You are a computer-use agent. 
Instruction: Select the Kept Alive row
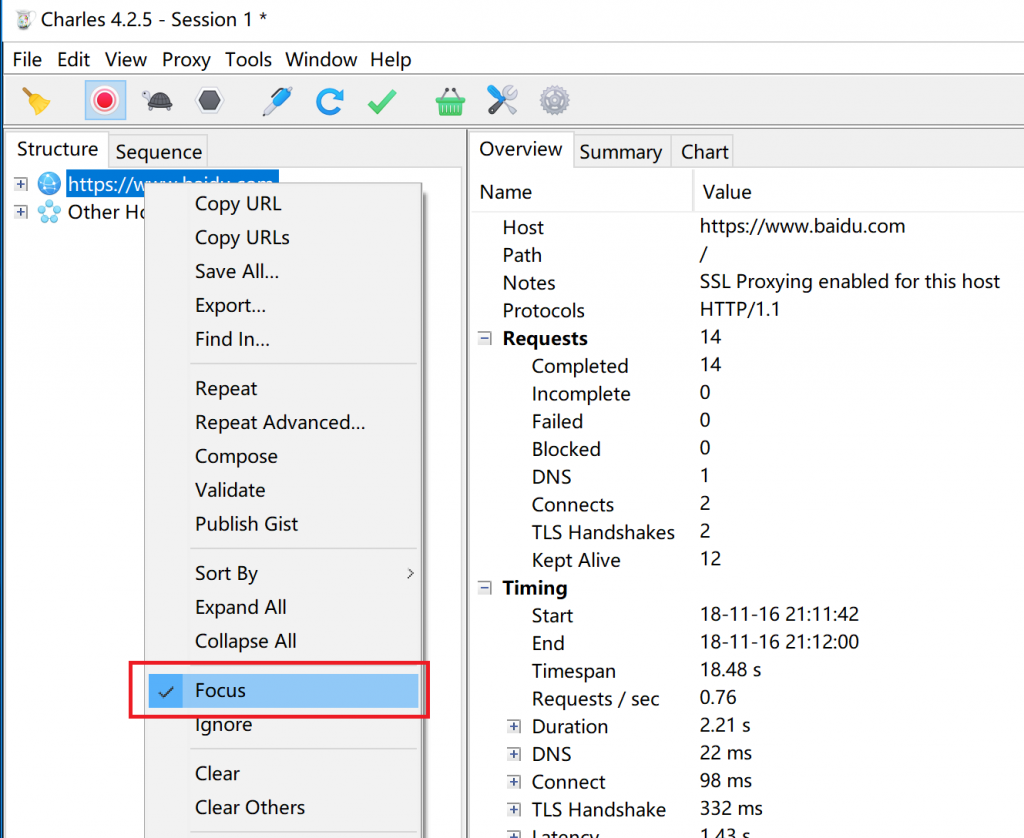pos(748,560)
